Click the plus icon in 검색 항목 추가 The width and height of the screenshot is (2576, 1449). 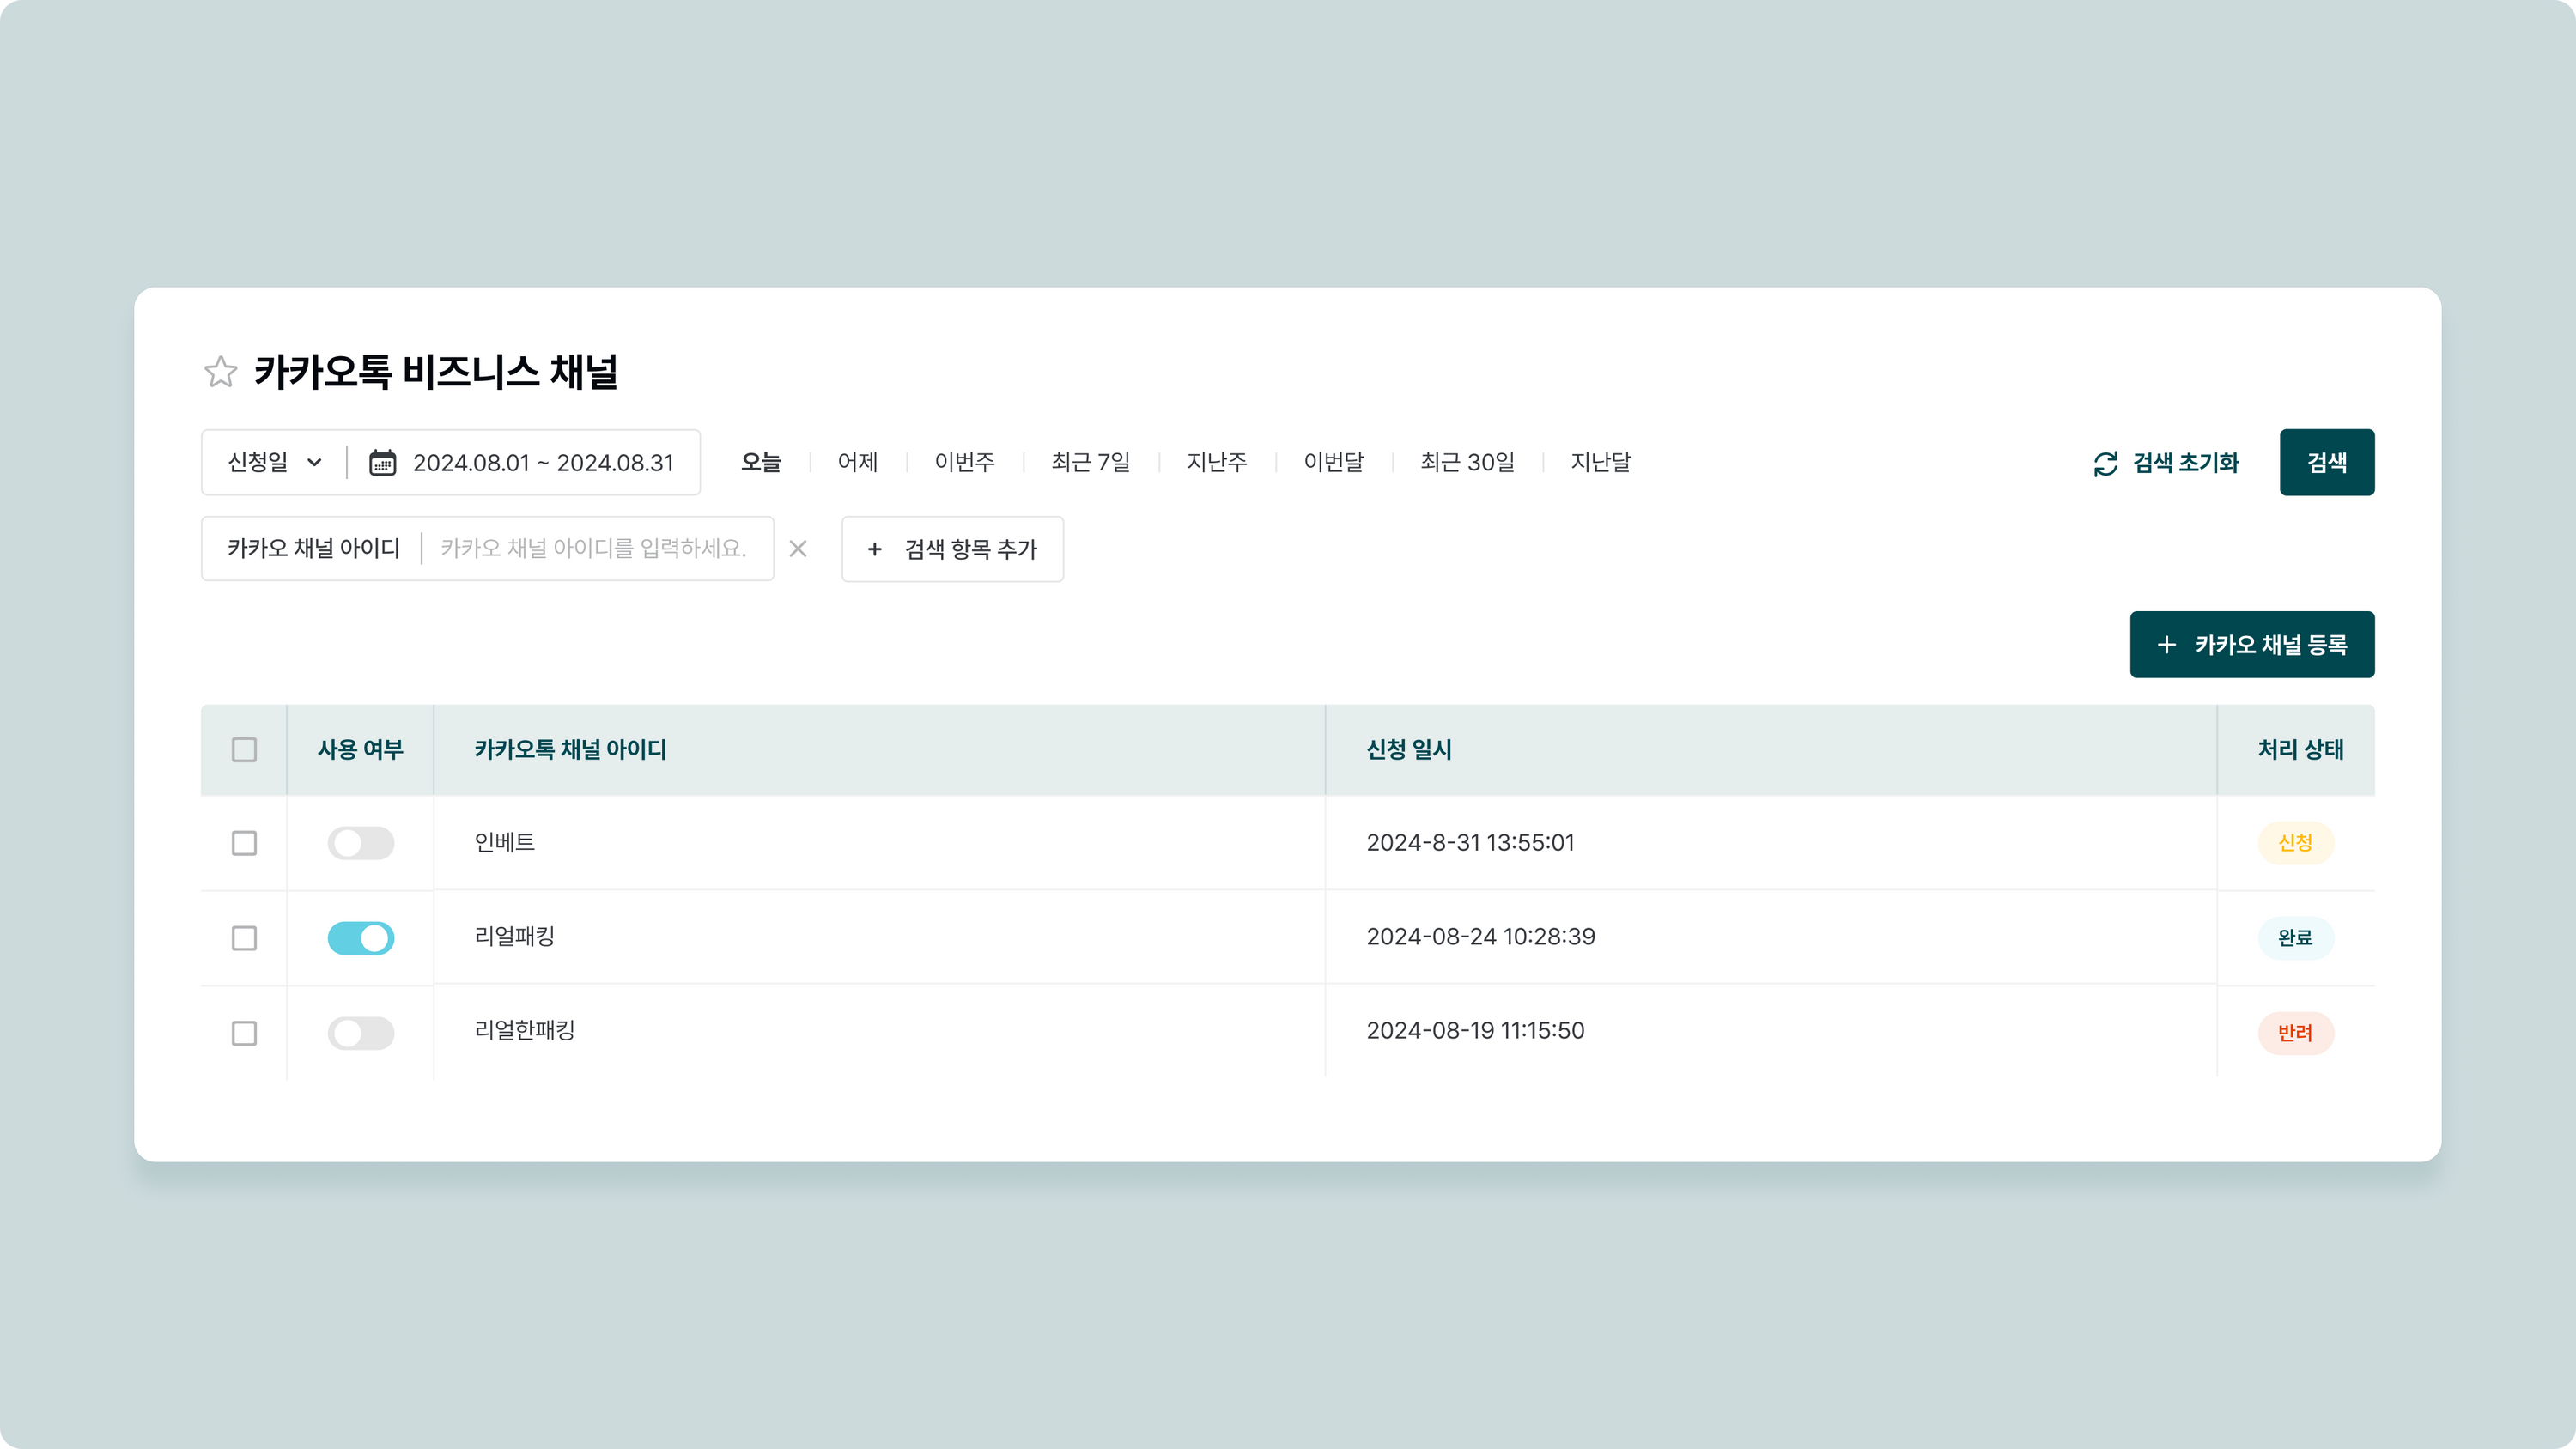[x=874, y=549]
